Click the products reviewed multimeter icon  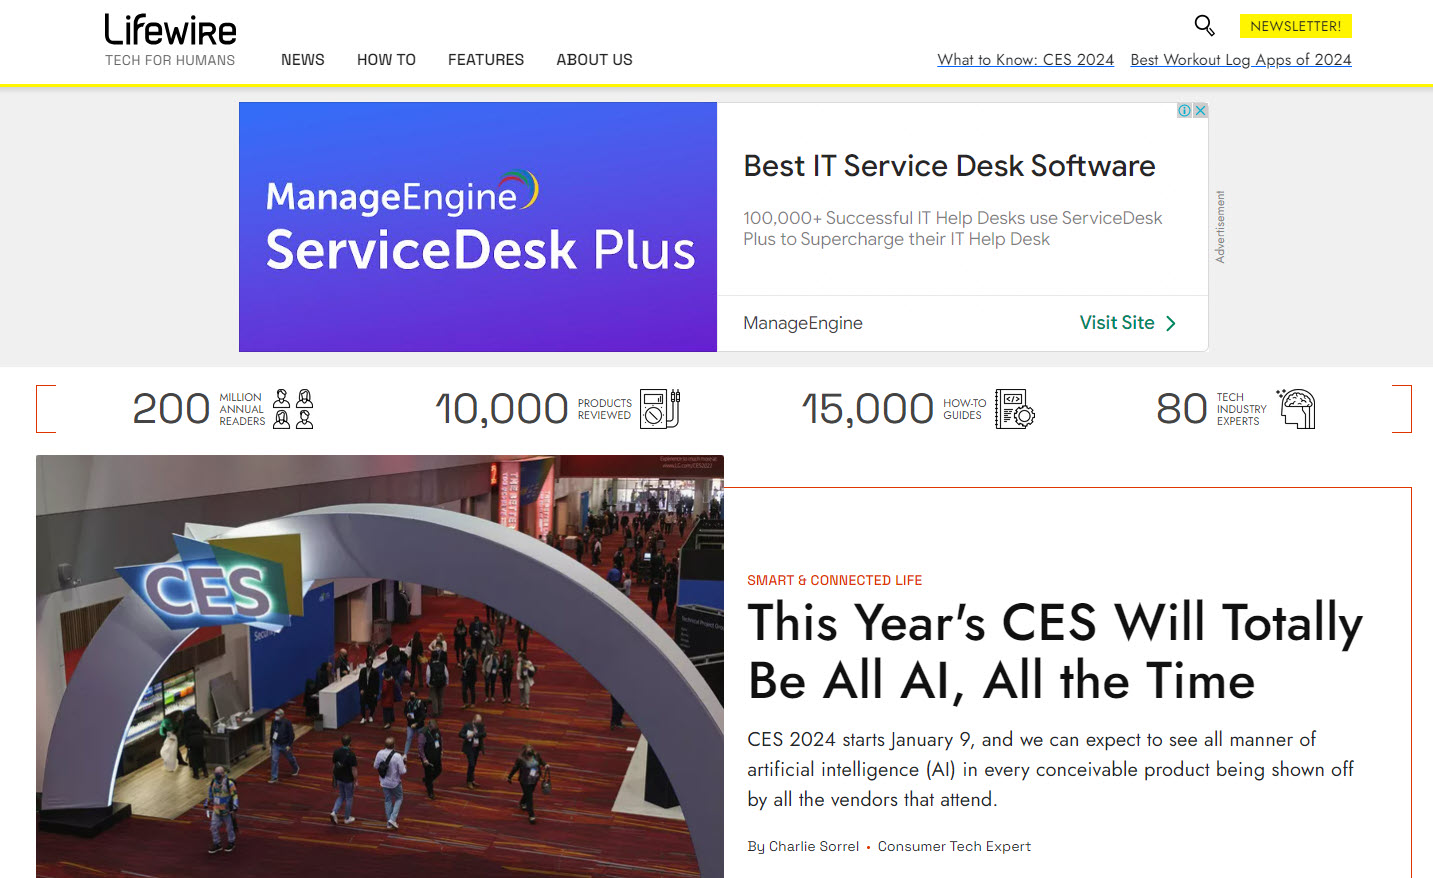(660, 409)
